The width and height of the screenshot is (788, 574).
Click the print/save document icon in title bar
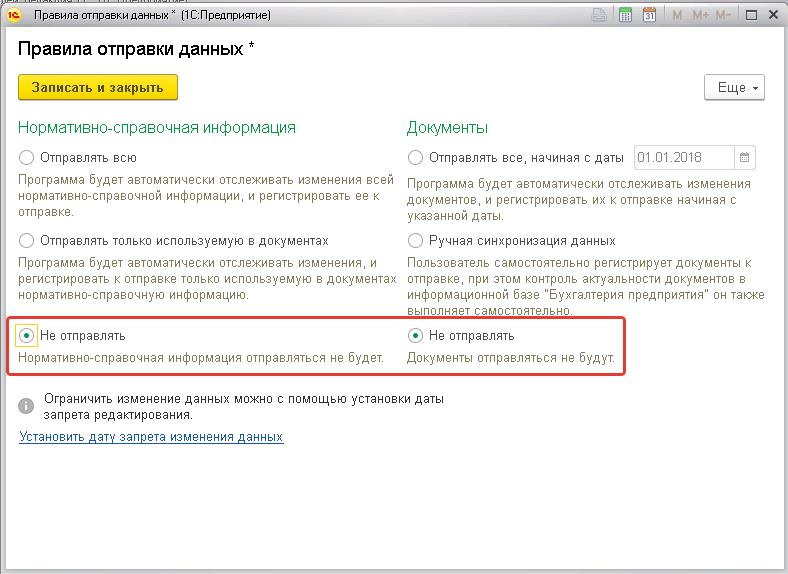coord(600,15)
